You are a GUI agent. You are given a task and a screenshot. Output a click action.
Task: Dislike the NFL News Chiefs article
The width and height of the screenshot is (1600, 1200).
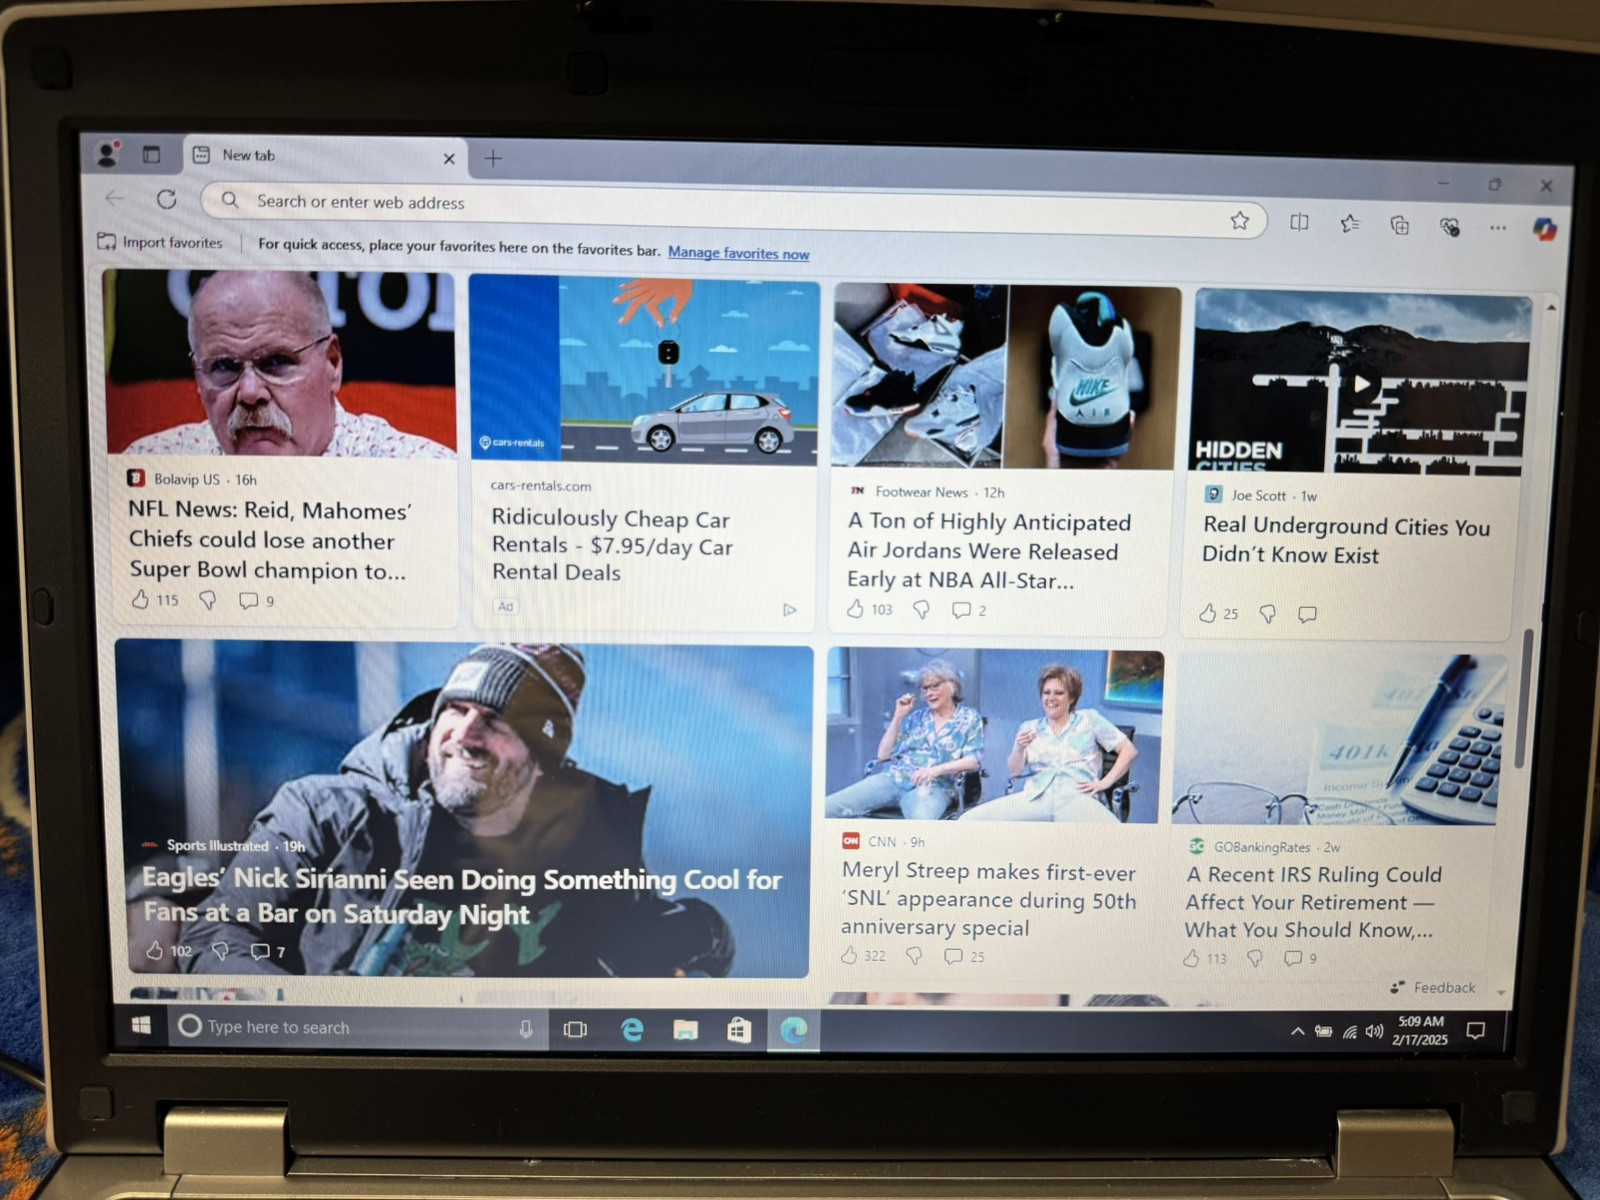tap(208, 600)
